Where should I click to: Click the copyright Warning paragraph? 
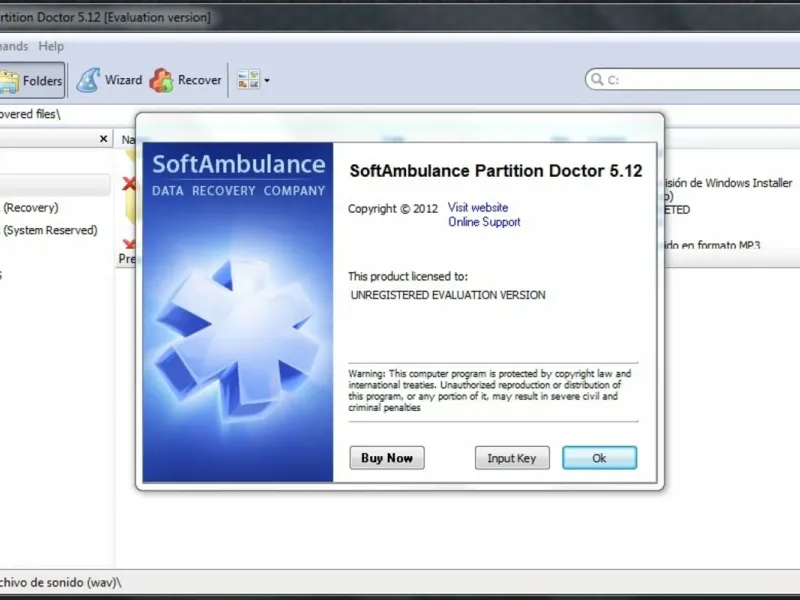[x=490, y=390]
